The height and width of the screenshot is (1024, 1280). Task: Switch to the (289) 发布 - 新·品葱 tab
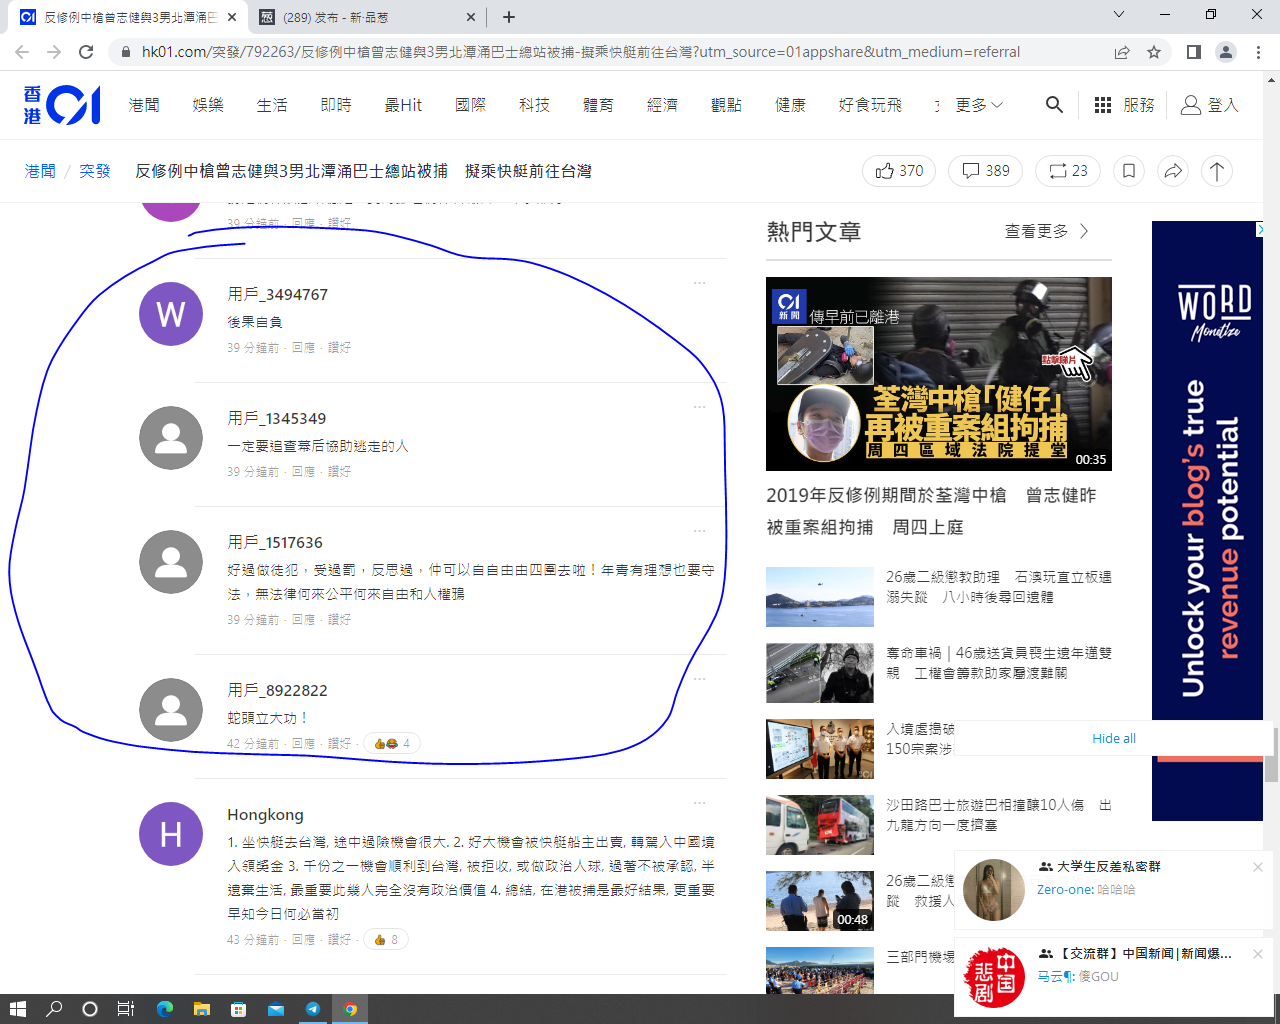tap(366, 17)
